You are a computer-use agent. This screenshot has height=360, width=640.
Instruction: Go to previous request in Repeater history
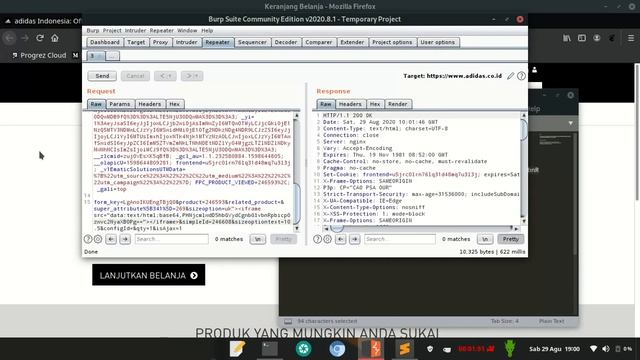pos(165,76)
